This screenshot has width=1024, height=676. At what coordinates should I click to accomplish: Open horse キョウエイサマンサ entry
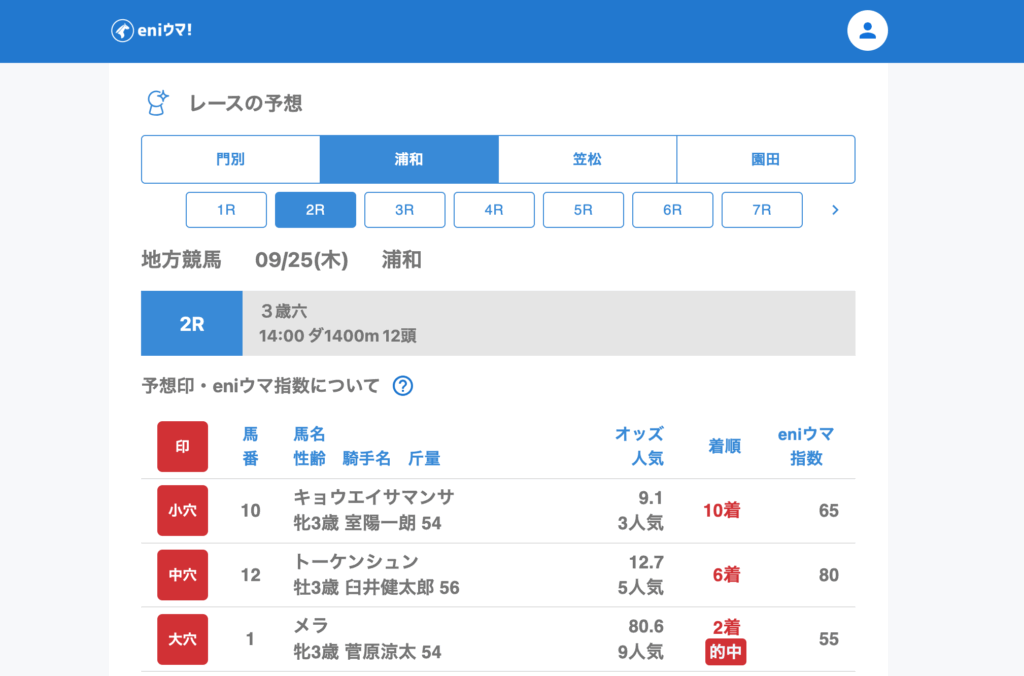[x=374, y=497]
